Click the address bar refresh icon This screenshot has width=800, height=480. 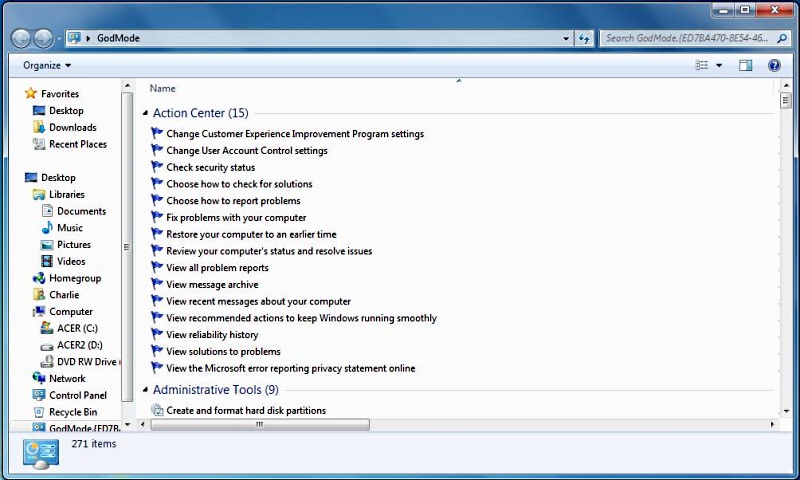[585, 38]
